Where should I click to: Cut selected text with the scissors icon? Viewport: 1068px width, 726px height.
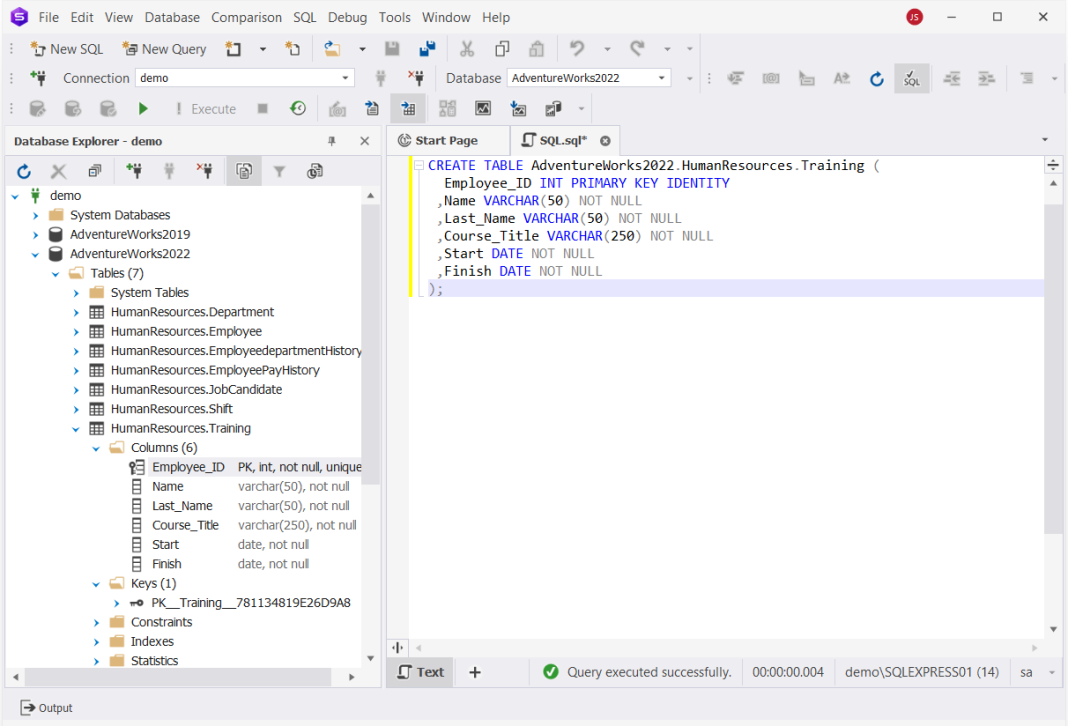[466, 48]
